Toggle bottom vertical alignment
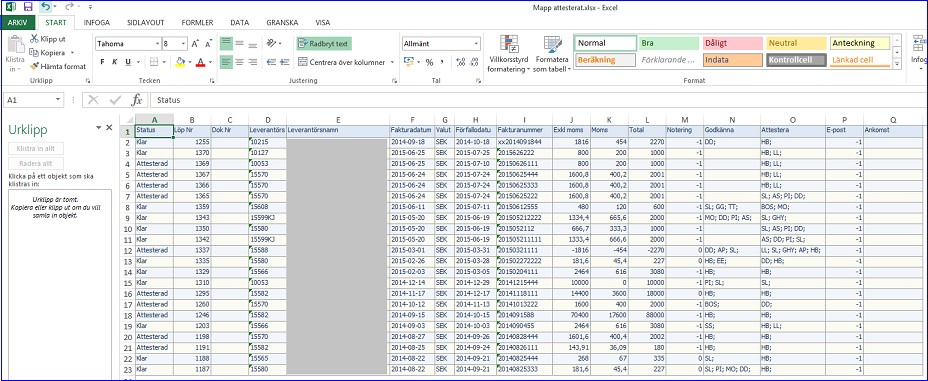 tap(253, 44)
